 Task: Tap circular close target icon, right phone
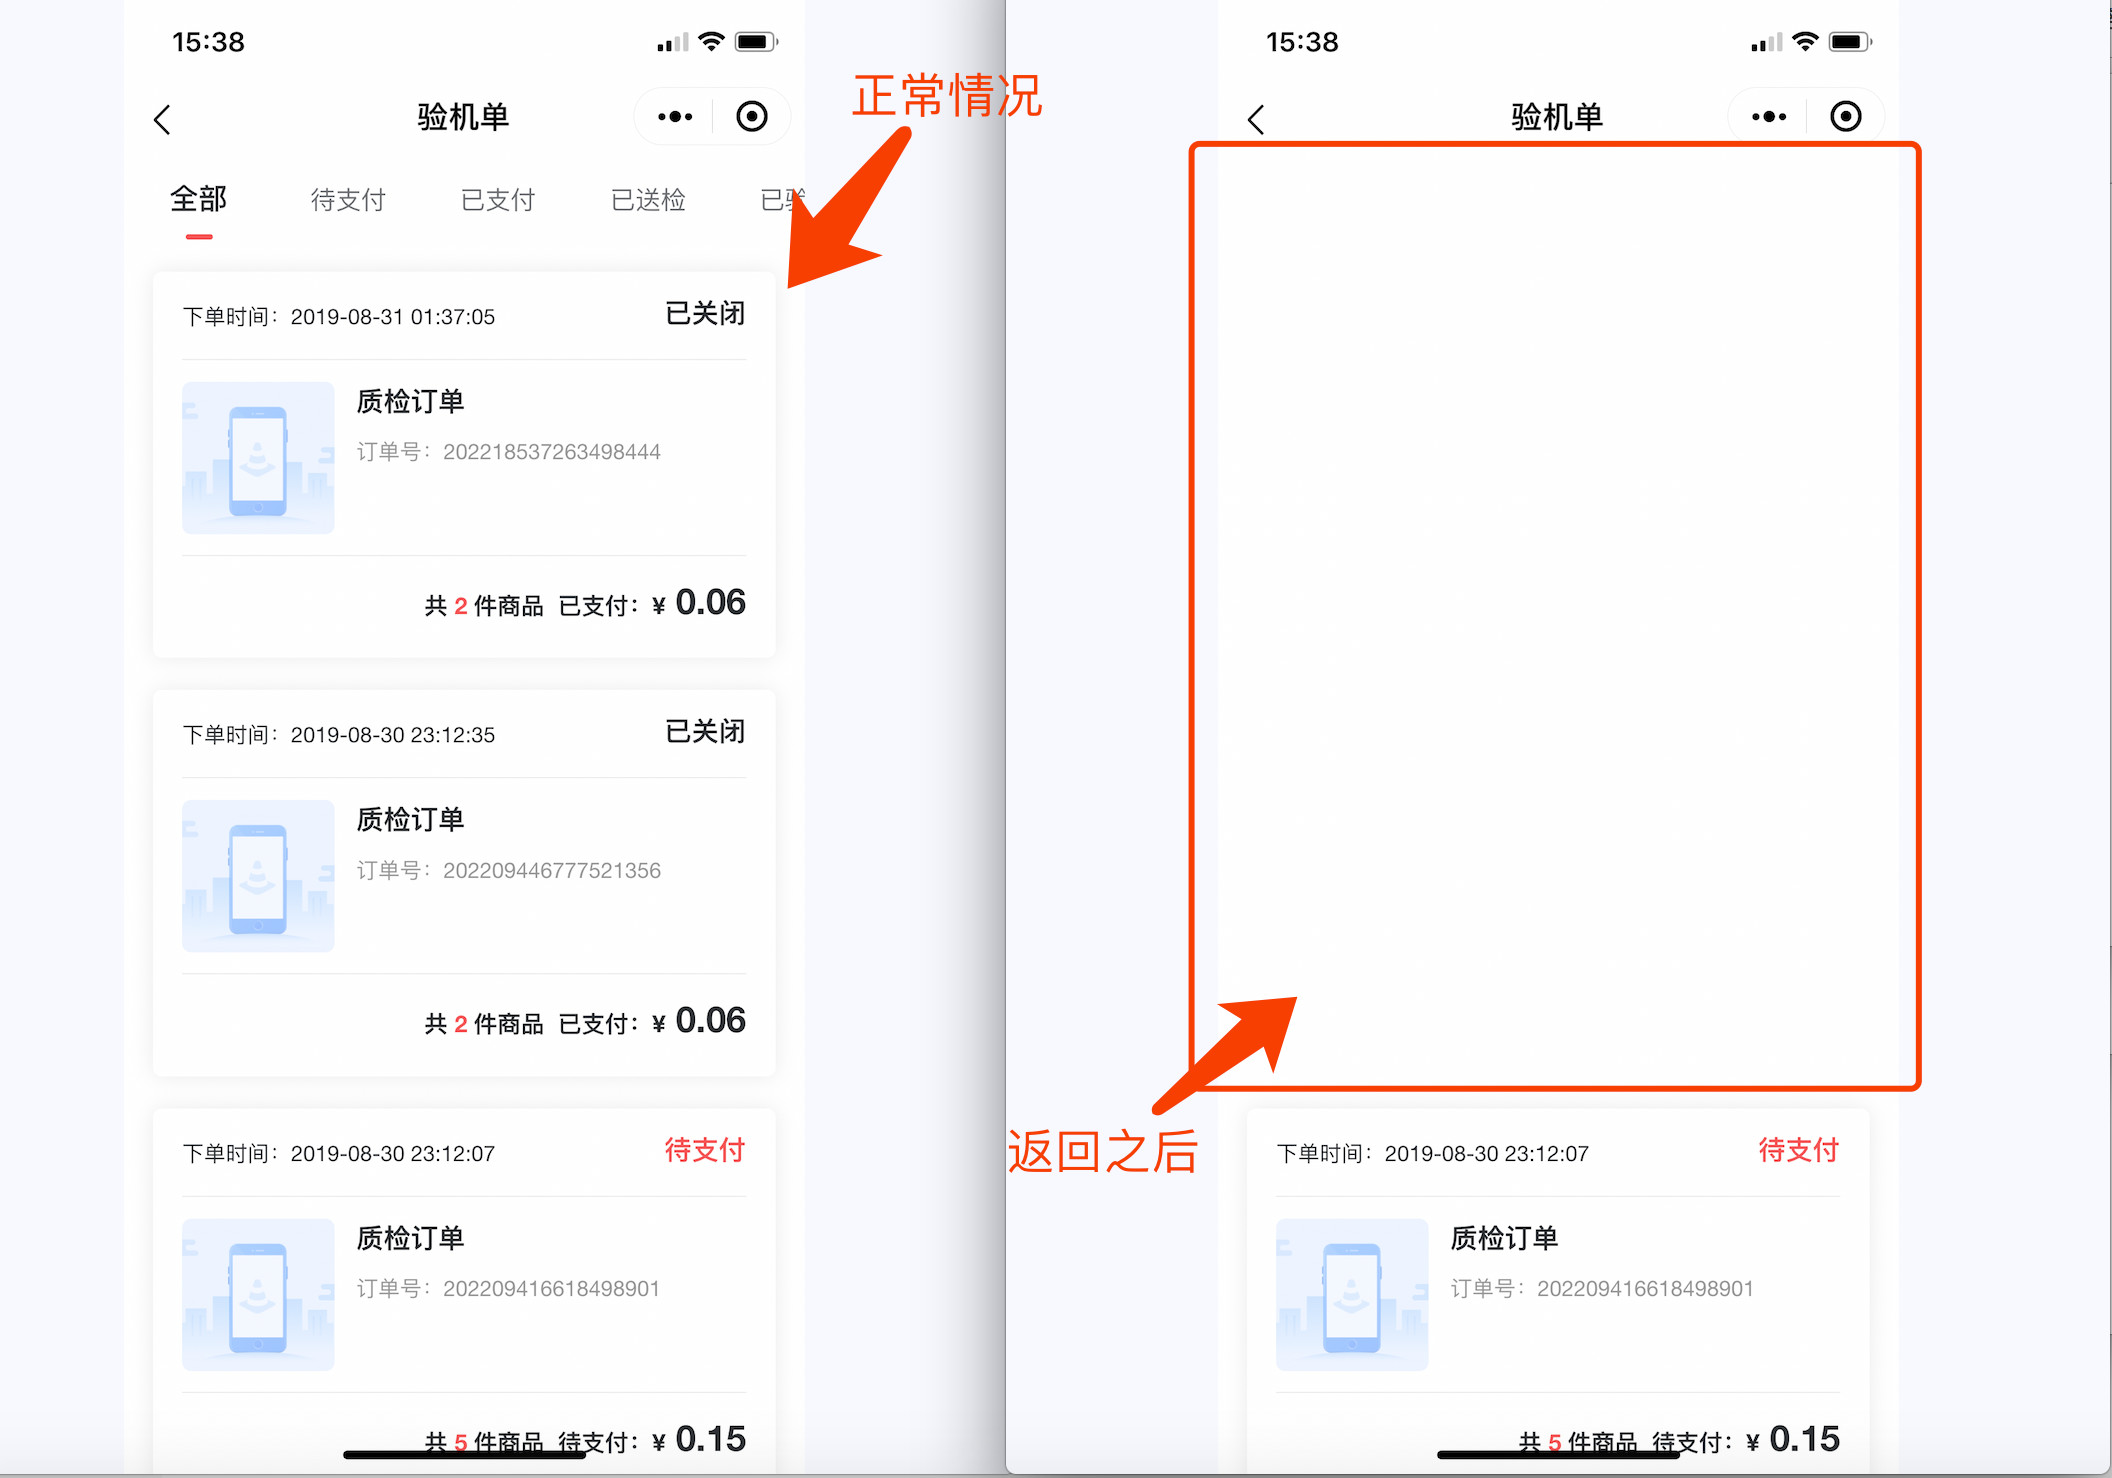(1846, 117)
